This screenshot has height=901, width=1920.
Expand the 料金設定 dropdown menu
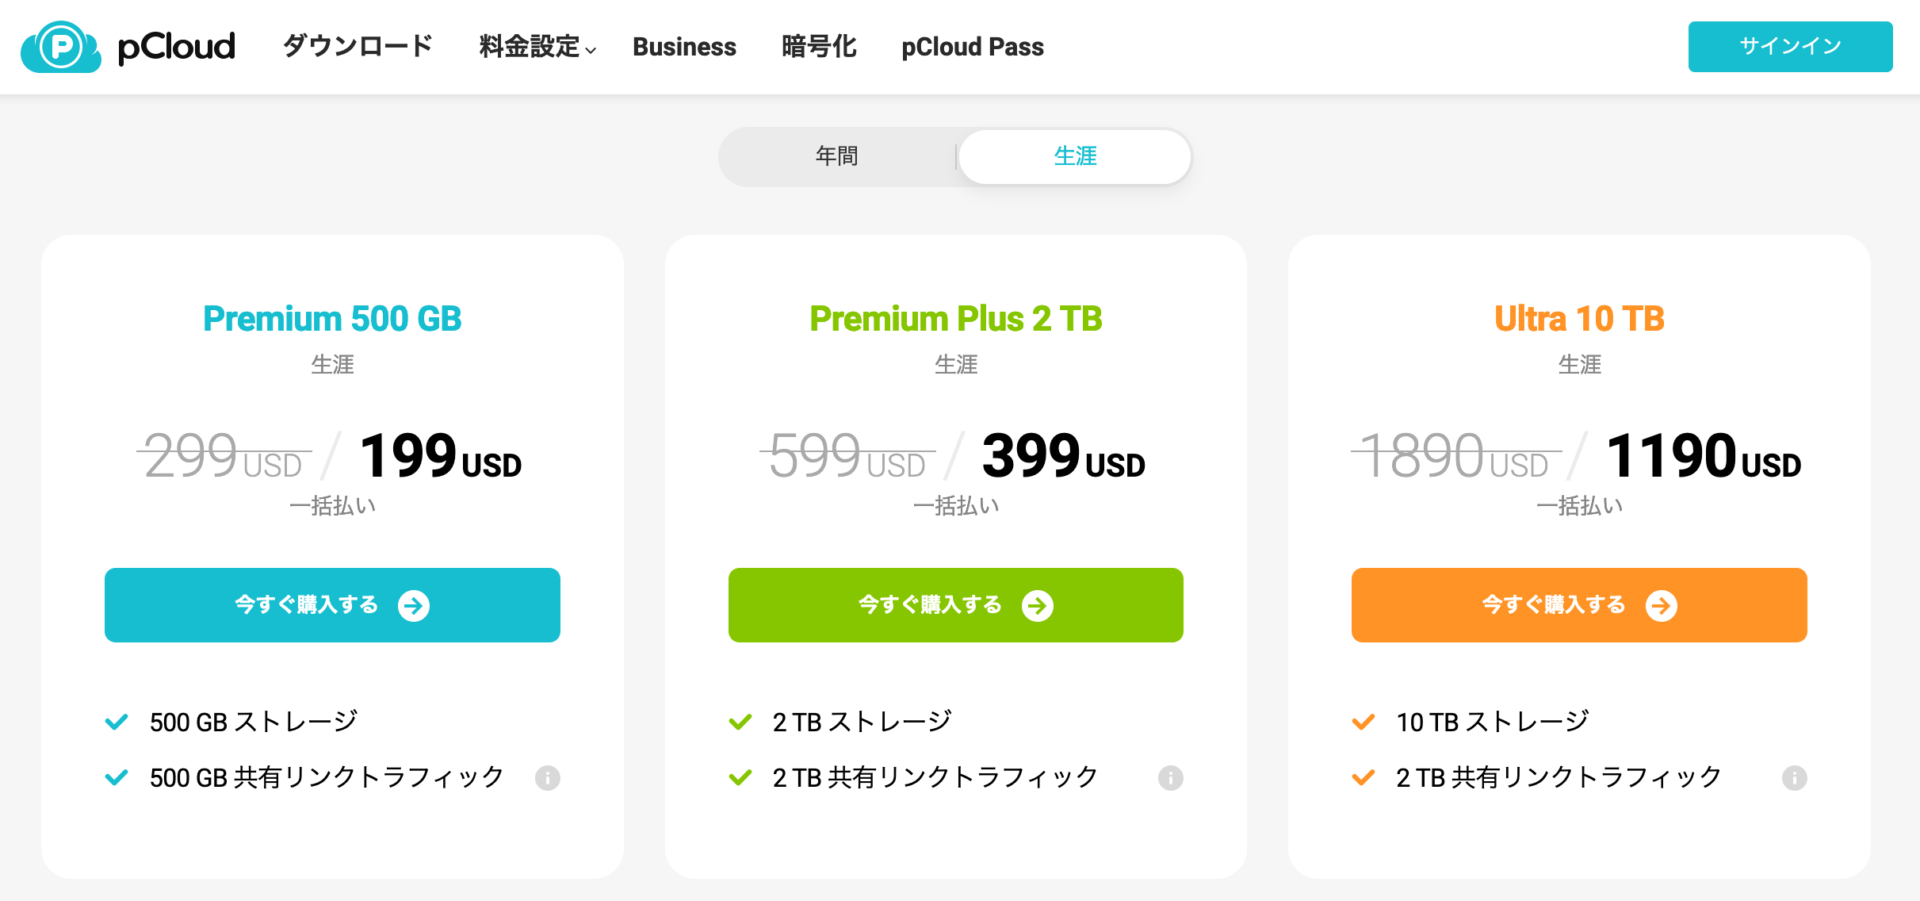click(x=537, y=47)
